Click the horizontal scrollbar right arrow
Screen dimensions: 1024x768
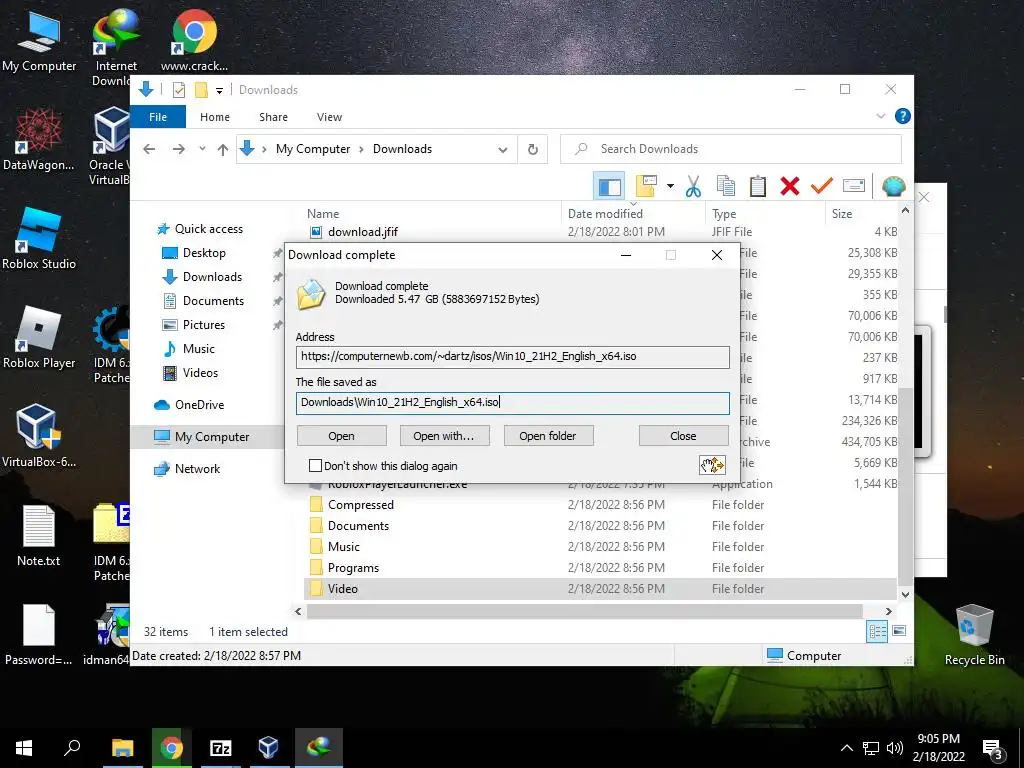[889, 611]
